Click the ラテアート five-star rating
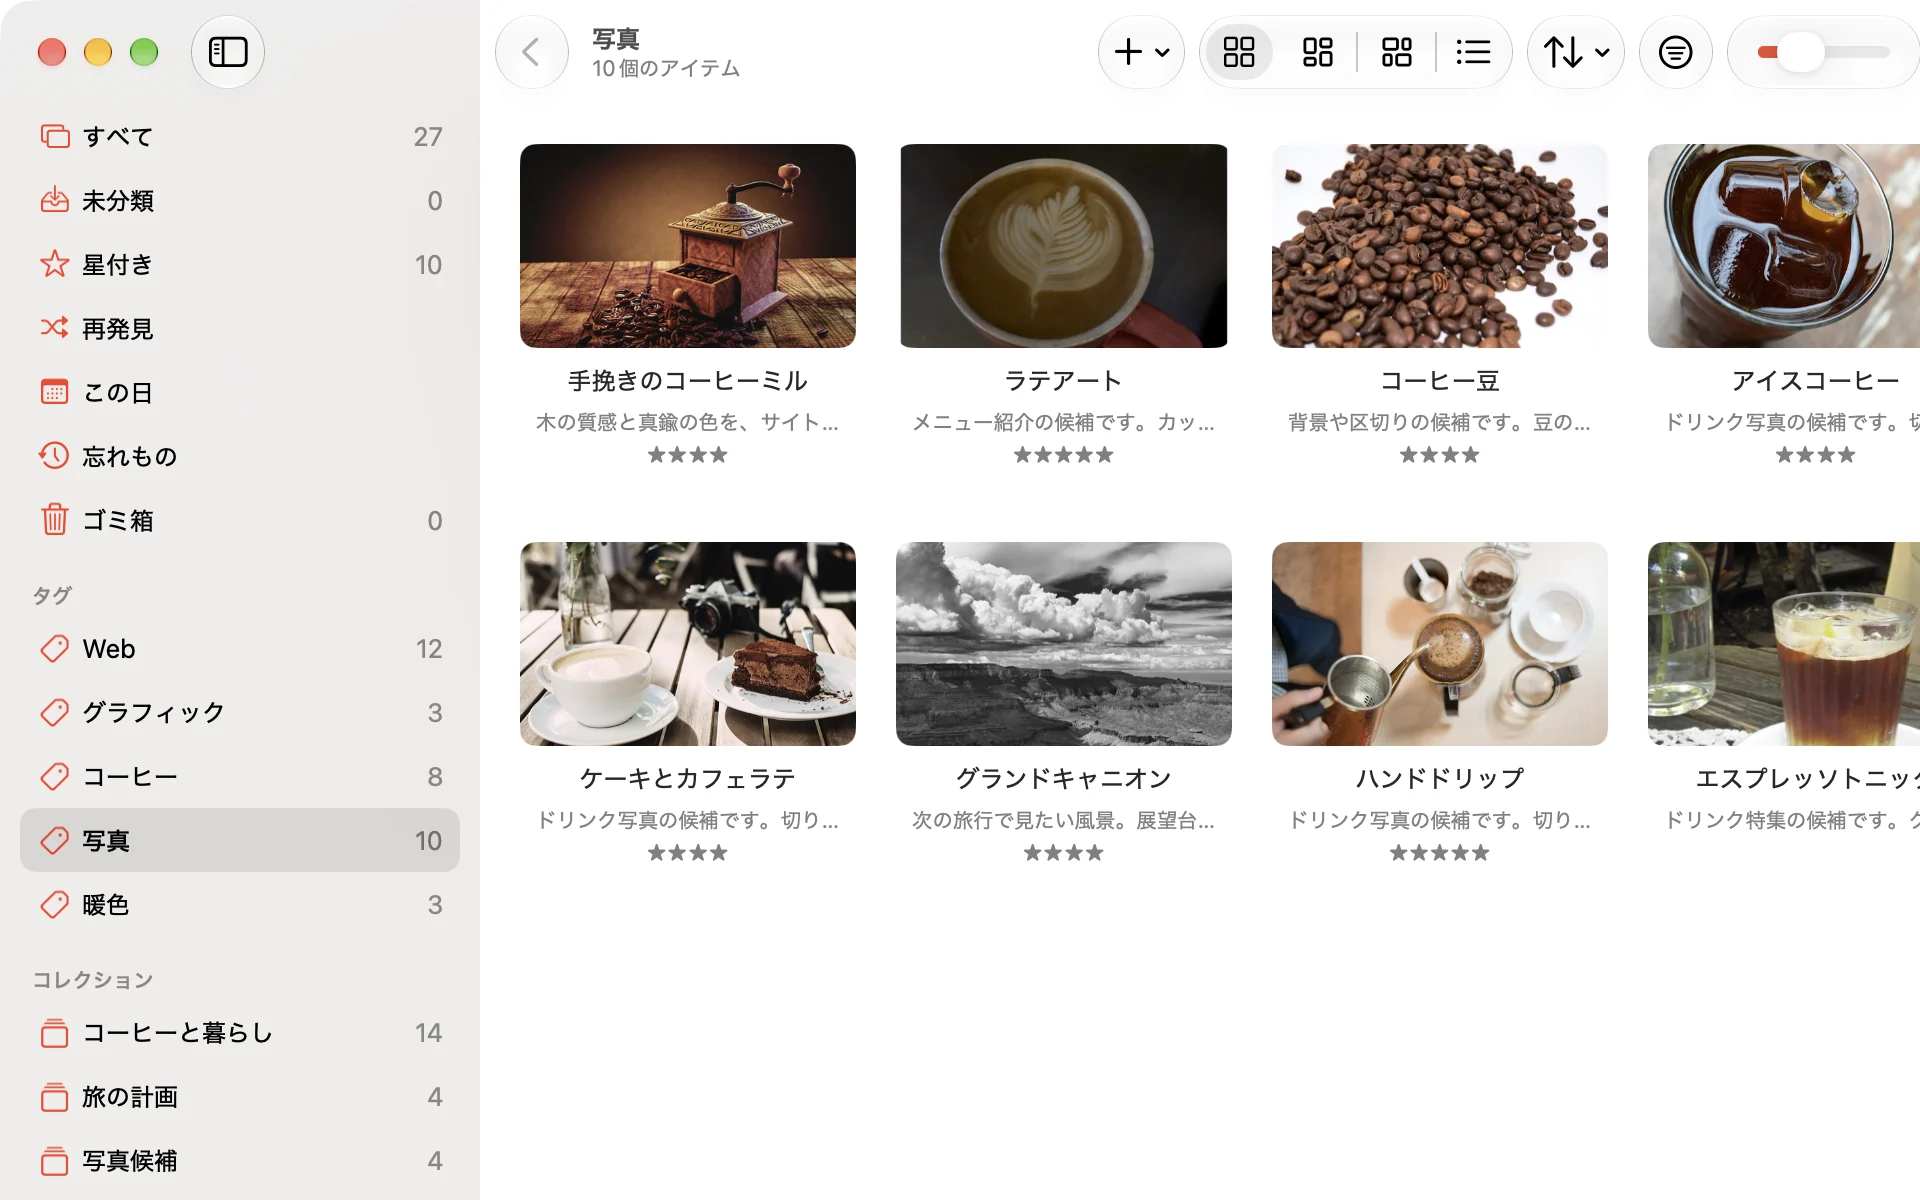1920x1200 pixels. (1064, 455)
